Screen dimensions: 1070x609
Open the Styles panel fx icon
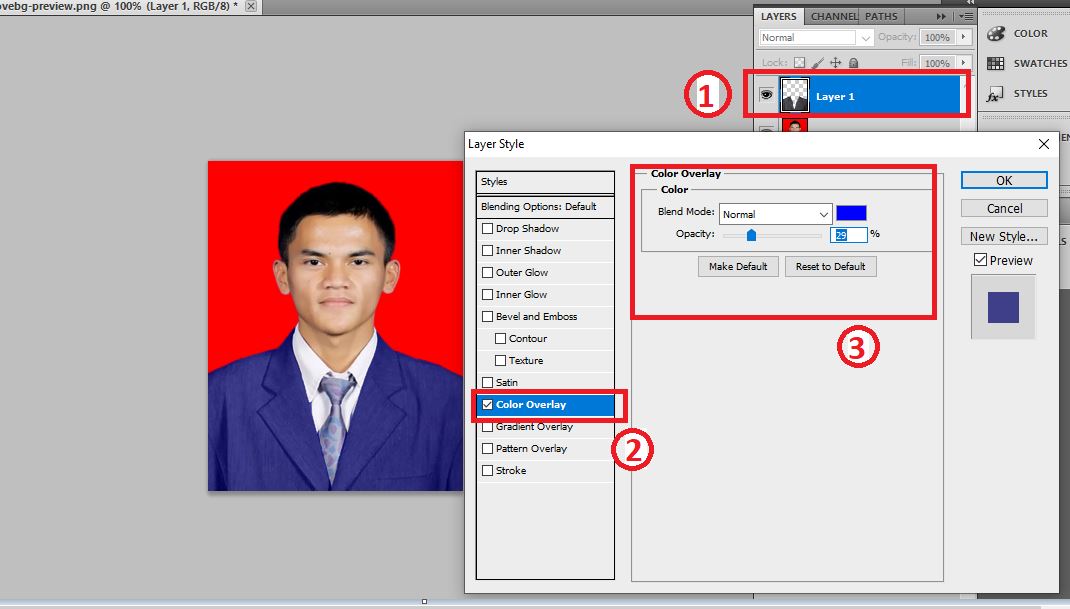click(996, 94)
